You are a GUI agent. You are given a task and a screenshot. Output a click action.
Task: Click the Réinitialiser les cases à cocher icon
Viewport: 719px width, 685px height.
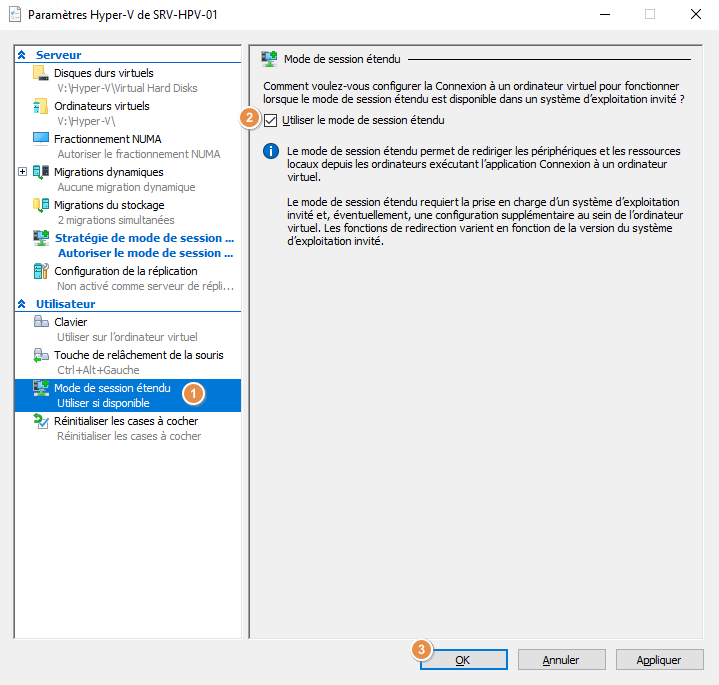click(41, 421)
